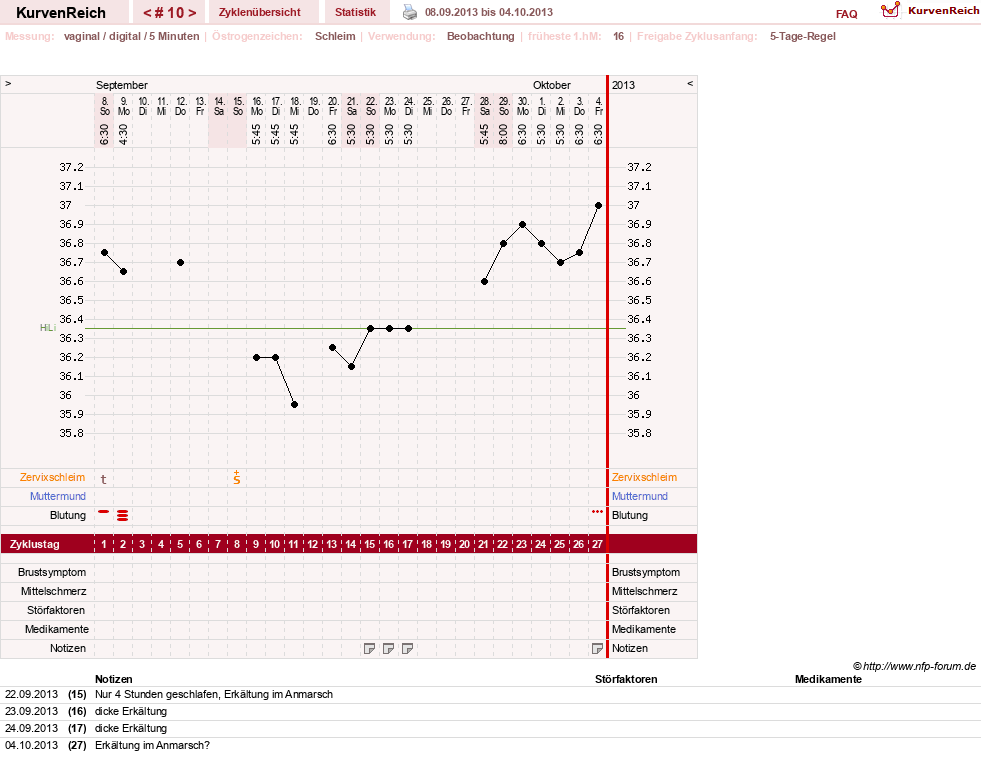
Task: Click the Störfaktoren row label on left
Action: tap(56, 610)
